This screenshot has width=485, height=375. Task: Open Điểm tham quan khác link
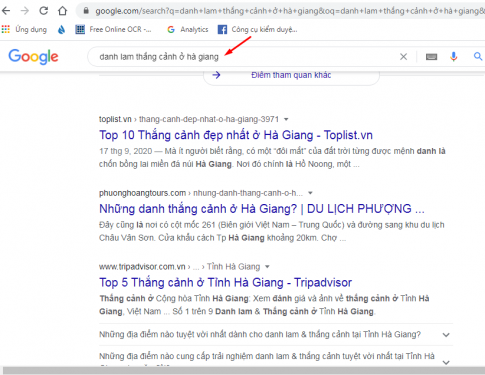click(291, 75)
